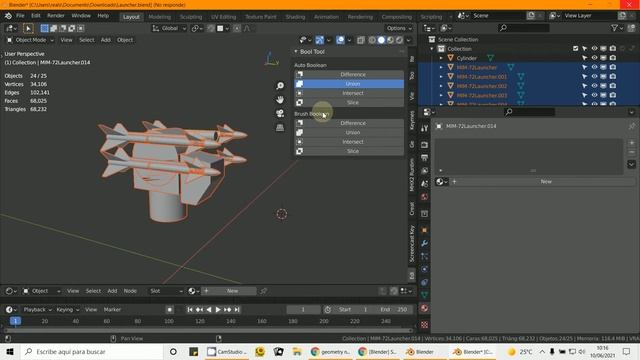This screenshot has height=360, width=640.
Task: Open File Explorer from taskbar
Action: pyautogui.click(x=297, y=352)
